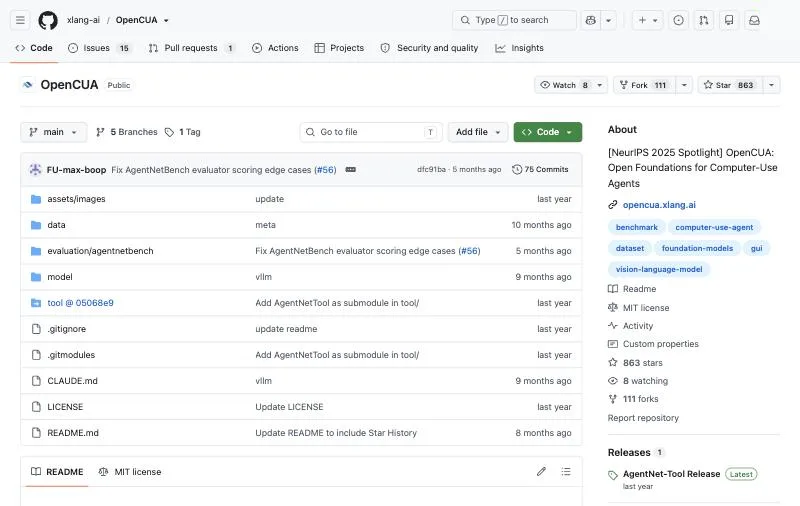Expand the Fork options dropdown arrow
This screenshot has height=506, width=800.
[684, 85]
